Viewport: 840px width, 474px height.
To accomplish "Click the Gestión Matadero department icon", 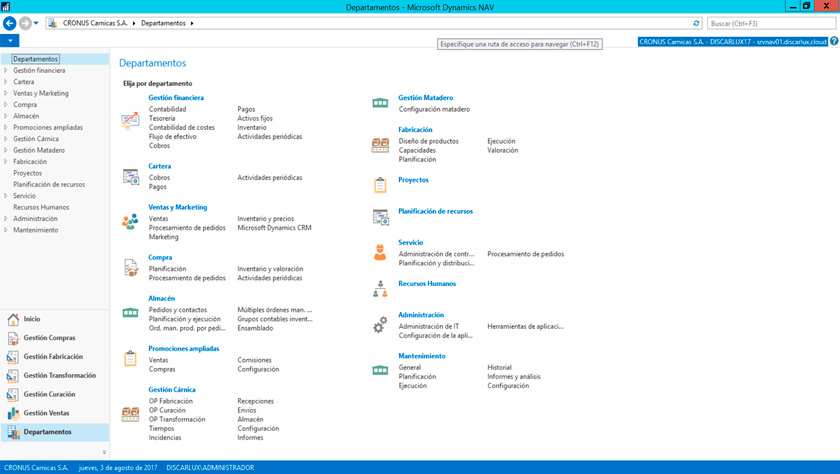I will click(x=380, y=103).
